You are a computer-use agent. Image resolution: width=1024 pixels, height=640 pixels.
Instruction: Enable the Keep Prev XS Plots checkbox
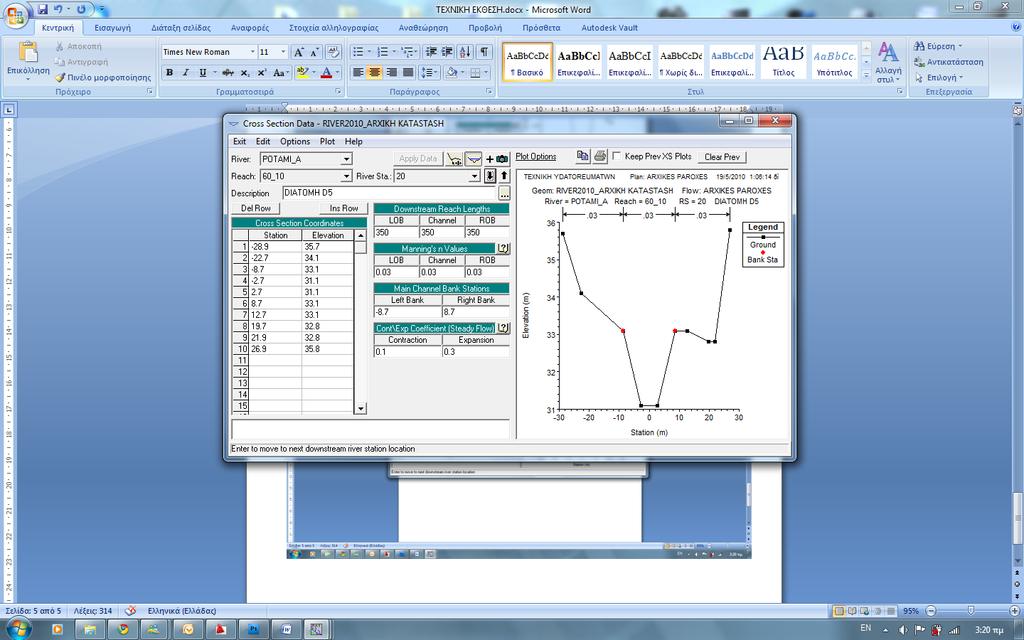pyautogui.click(x=616, y=156)
